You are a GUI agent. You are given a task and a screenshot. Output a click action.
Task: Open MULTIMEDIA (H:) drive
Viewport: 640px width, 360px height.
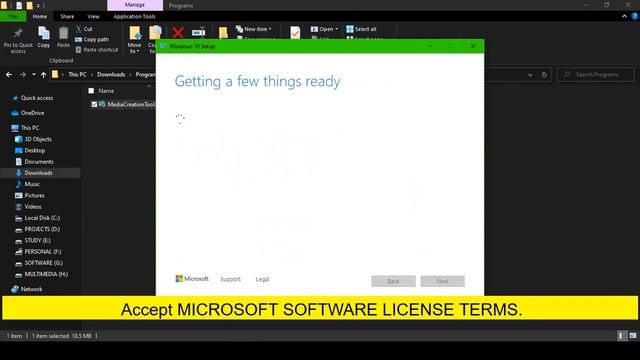[x=46, y=274]
